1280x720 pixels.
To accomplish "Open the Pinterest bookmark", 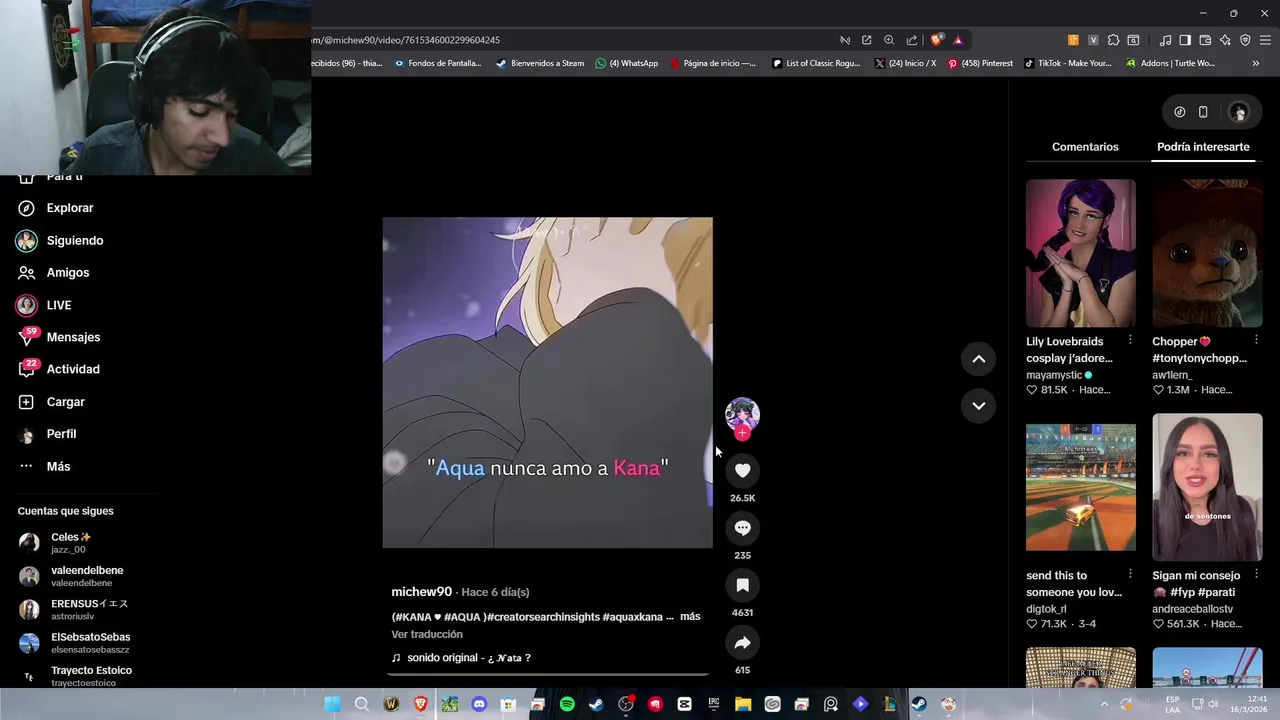I will (x=980, y=63).
